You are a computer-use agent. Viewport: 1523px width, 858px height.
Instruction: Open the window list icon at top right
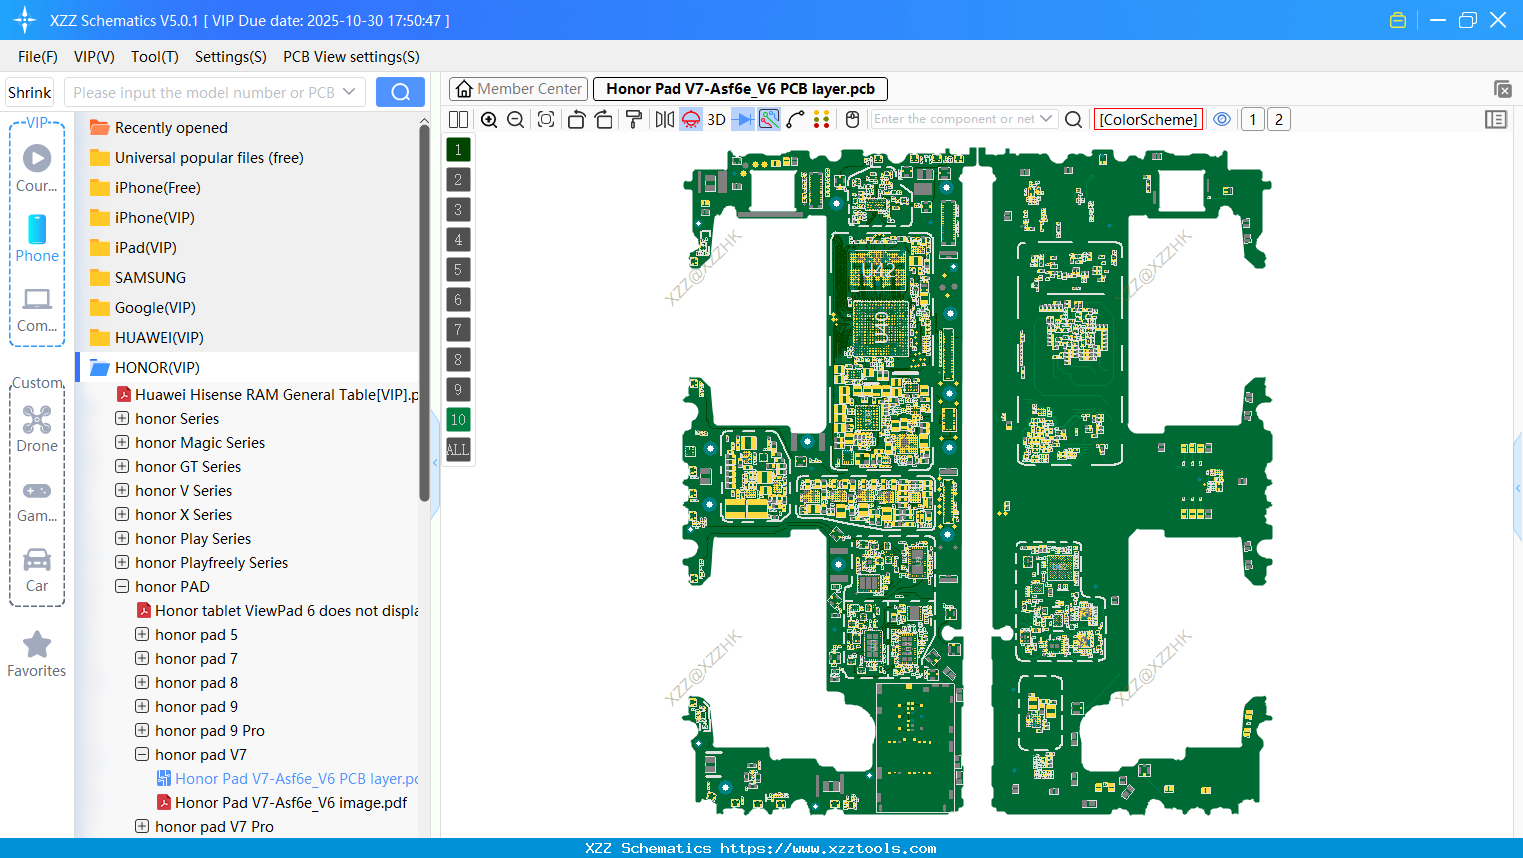(1502, 89)
